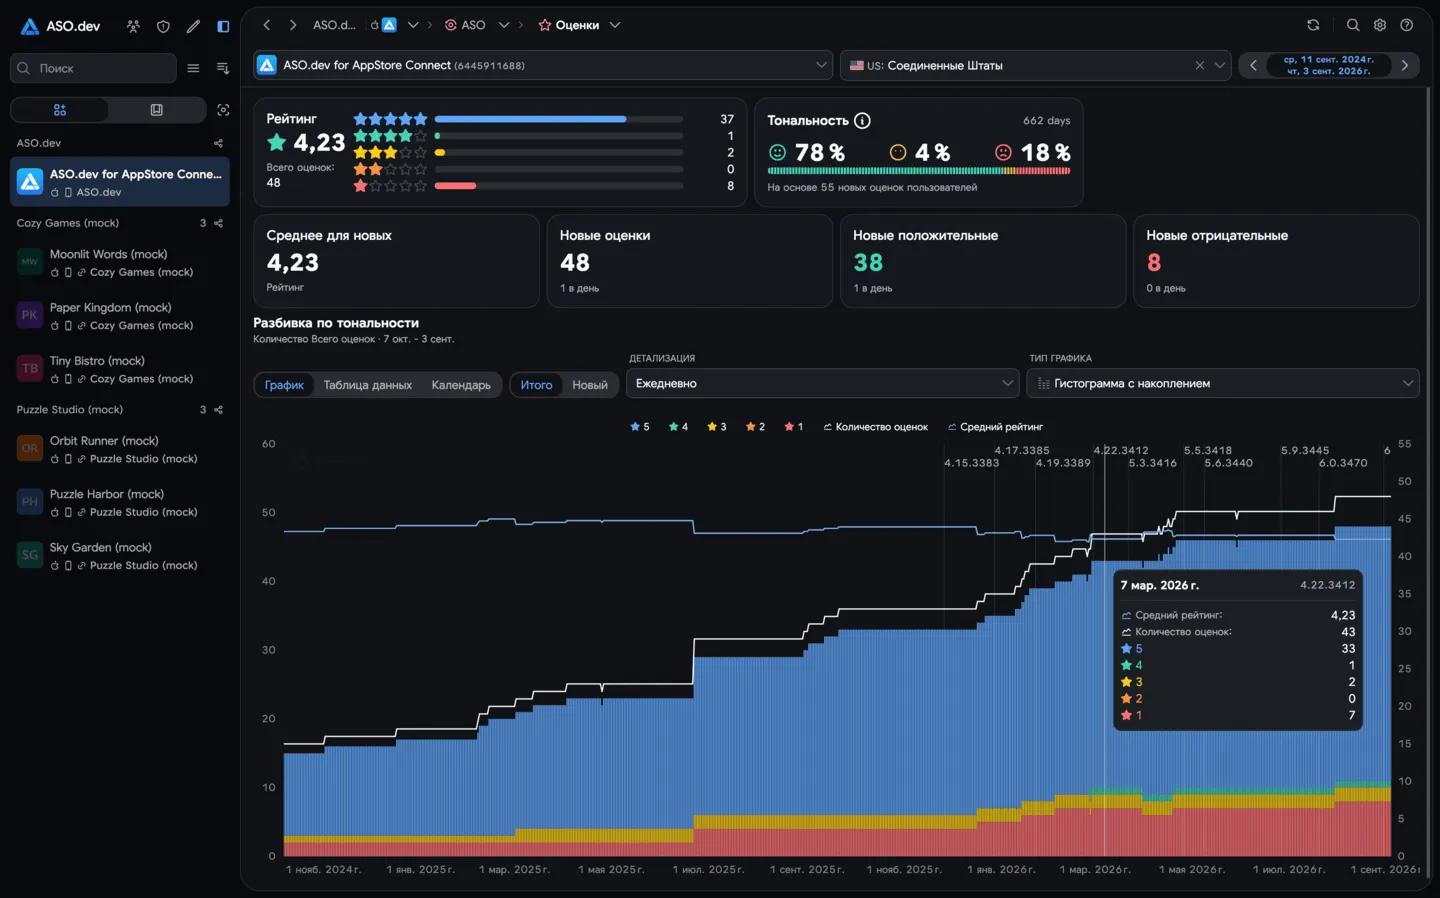Click the share icon beside the ASO.dev group

tap(218, 143)
